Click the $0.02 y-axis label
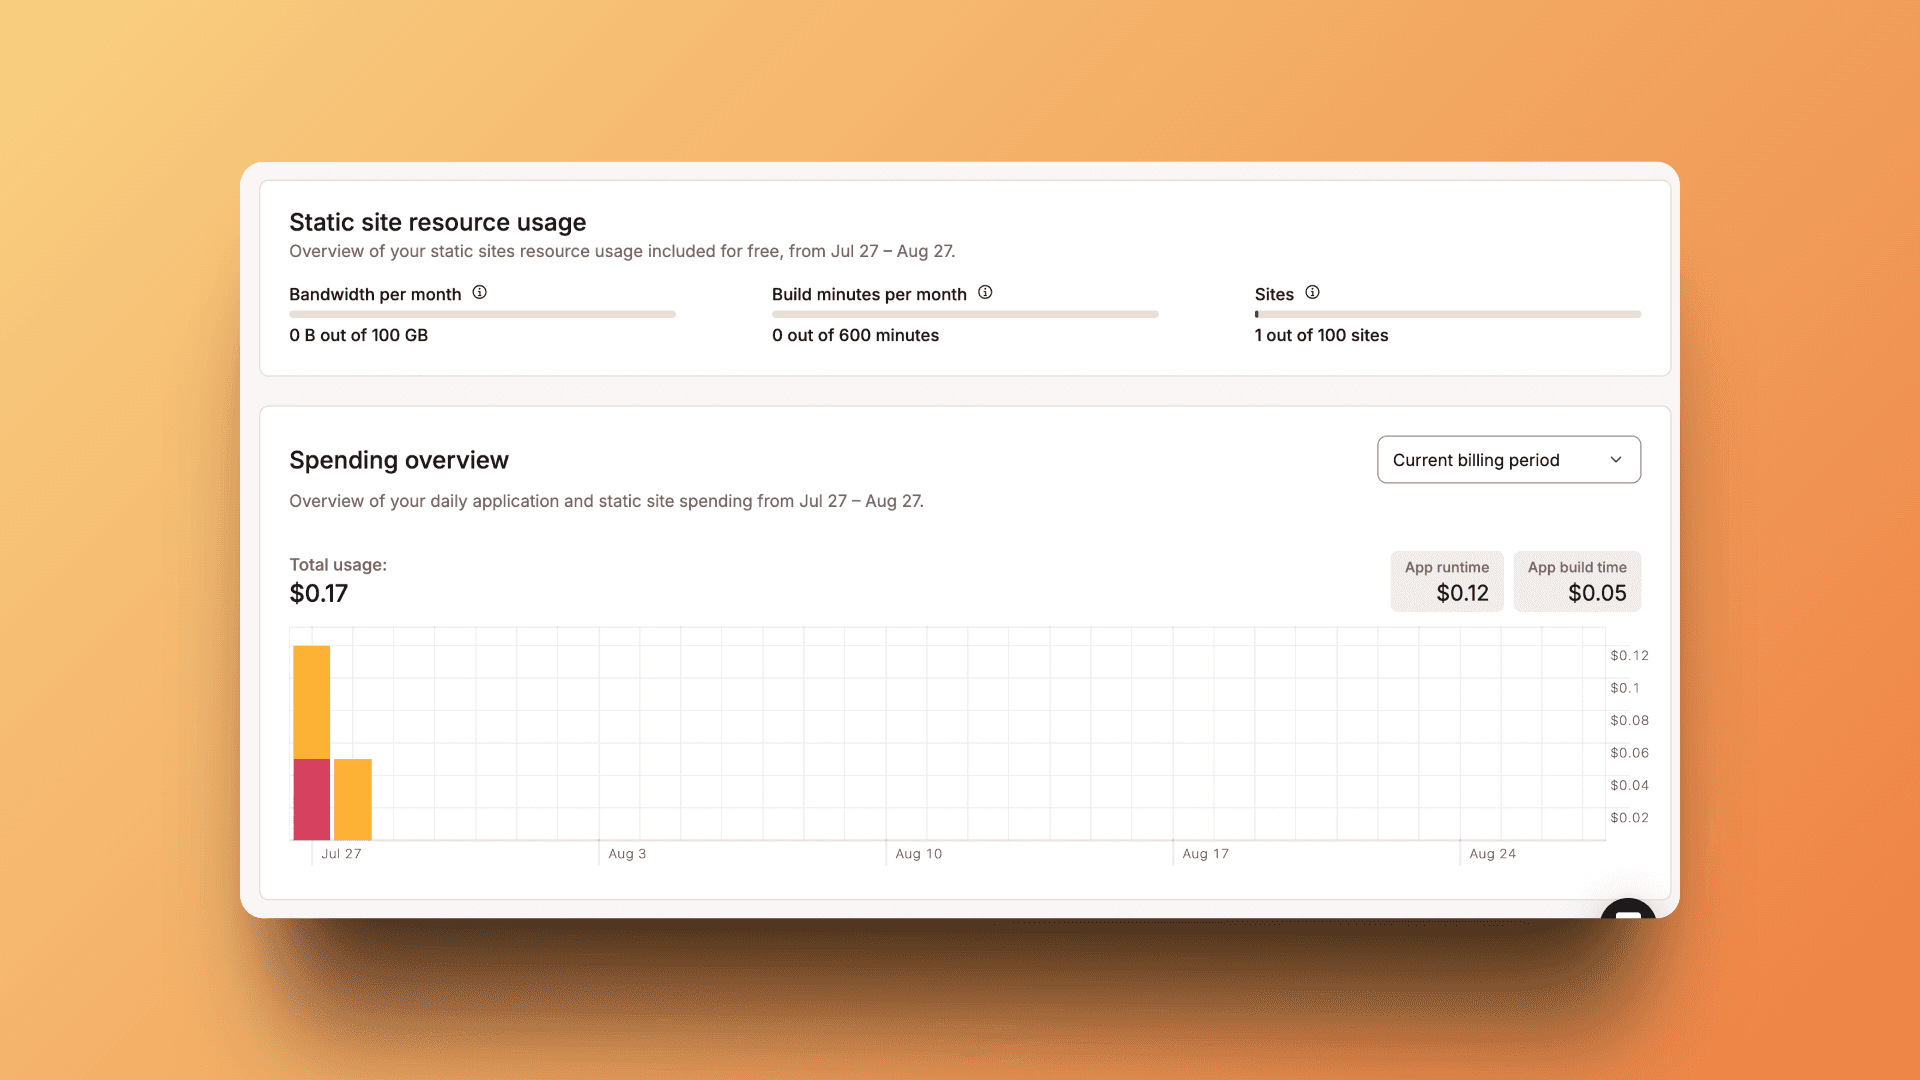The width and height of the screenshot is (1920, 1080). [1629, 817]
